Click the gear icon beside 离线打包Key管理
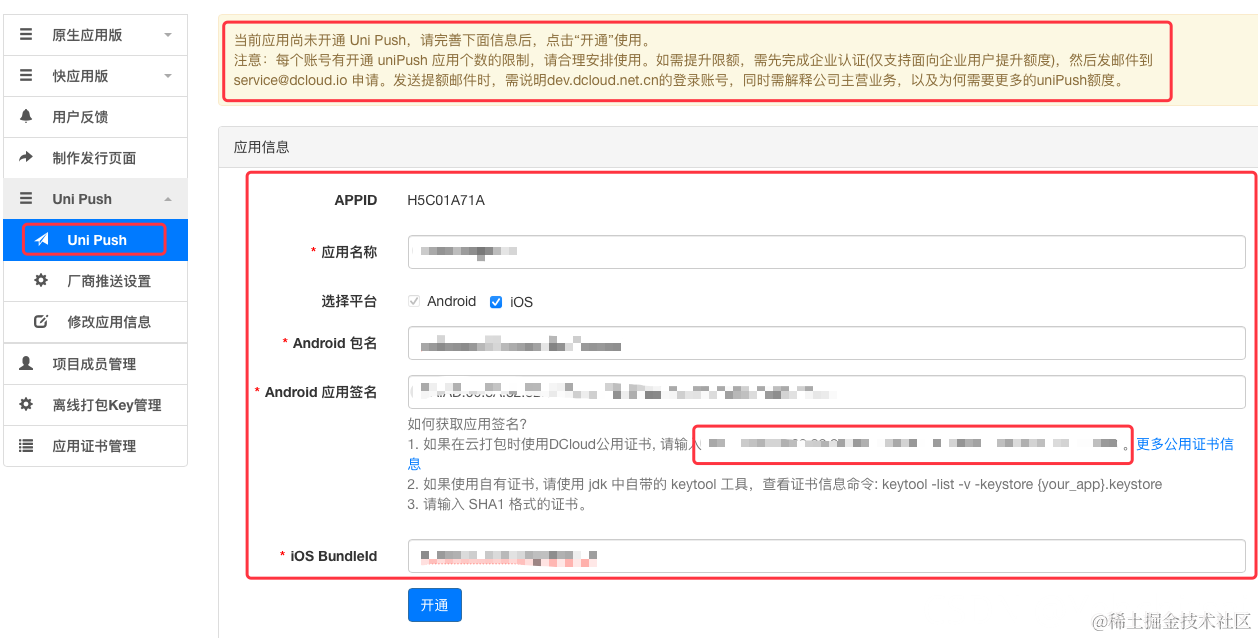 (27, 404)
